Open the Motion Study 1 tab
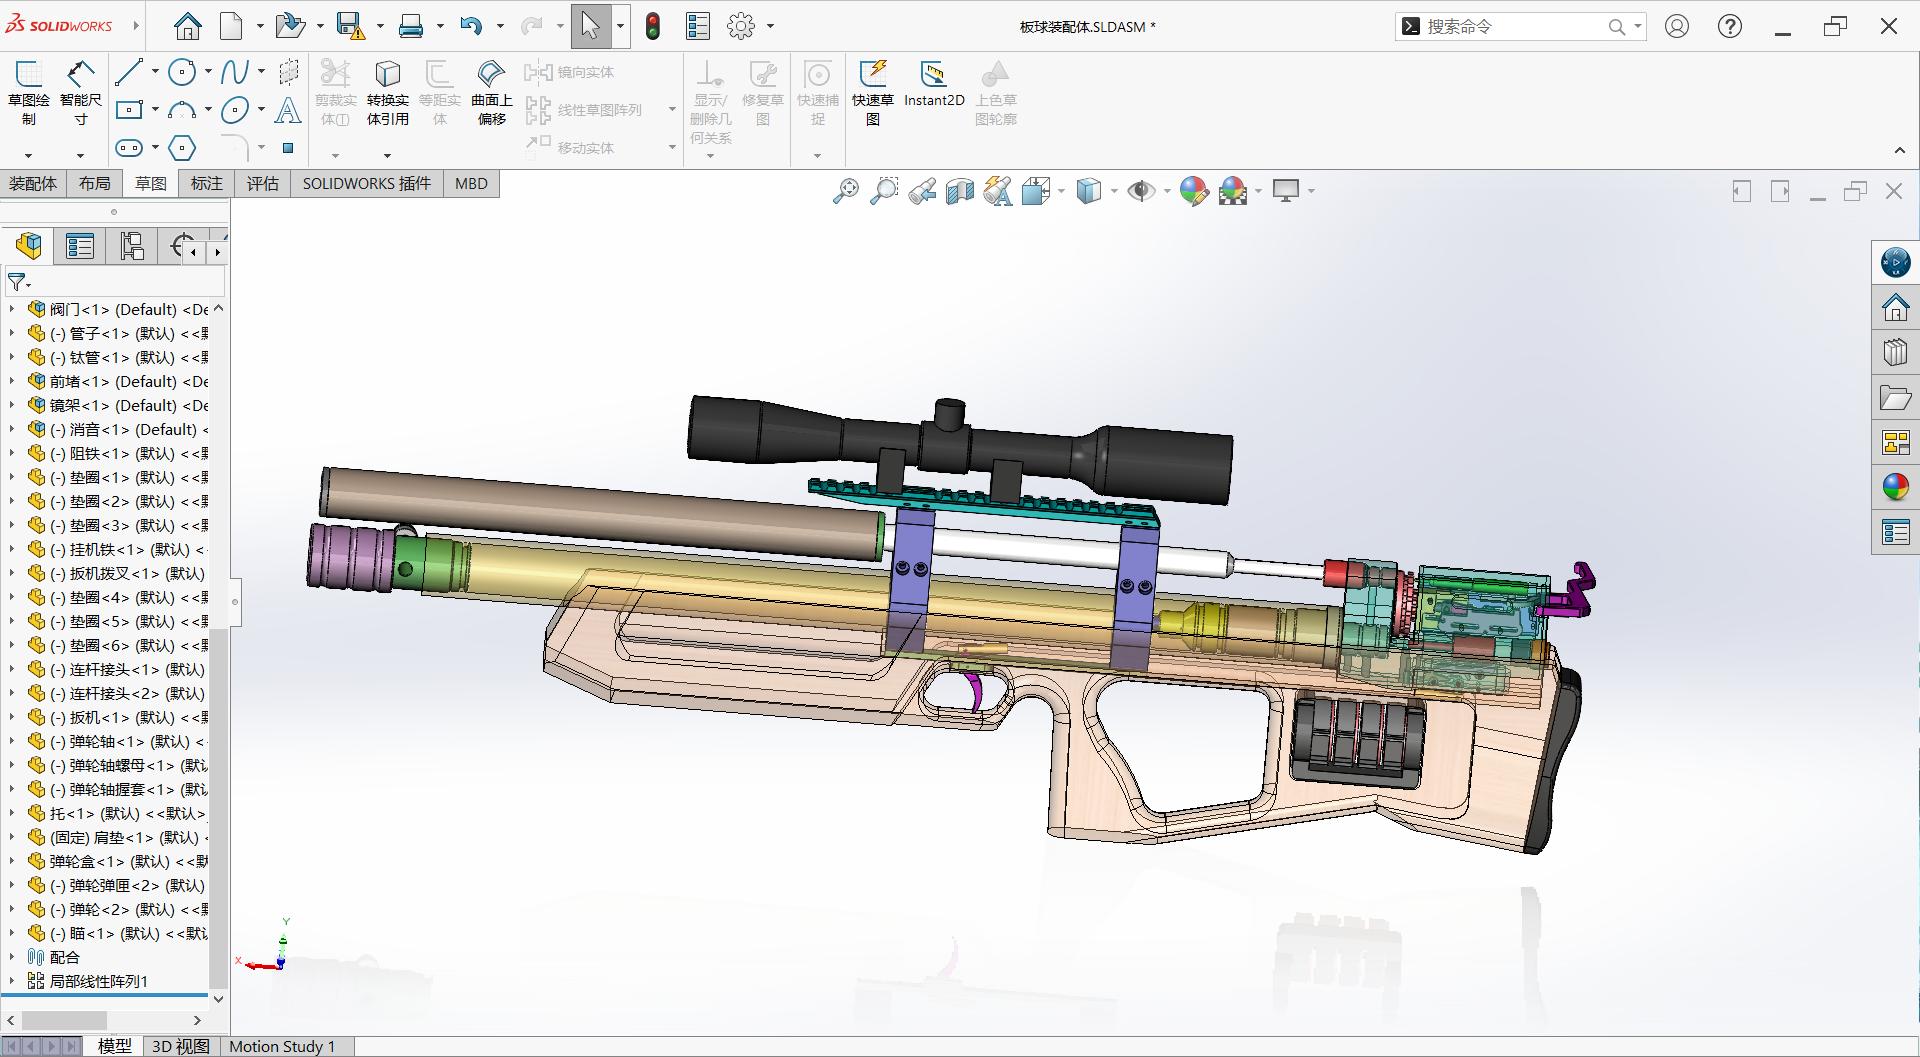Image resolution: width=1920 pixels, height=1057 pixels. coord(283,1046)
